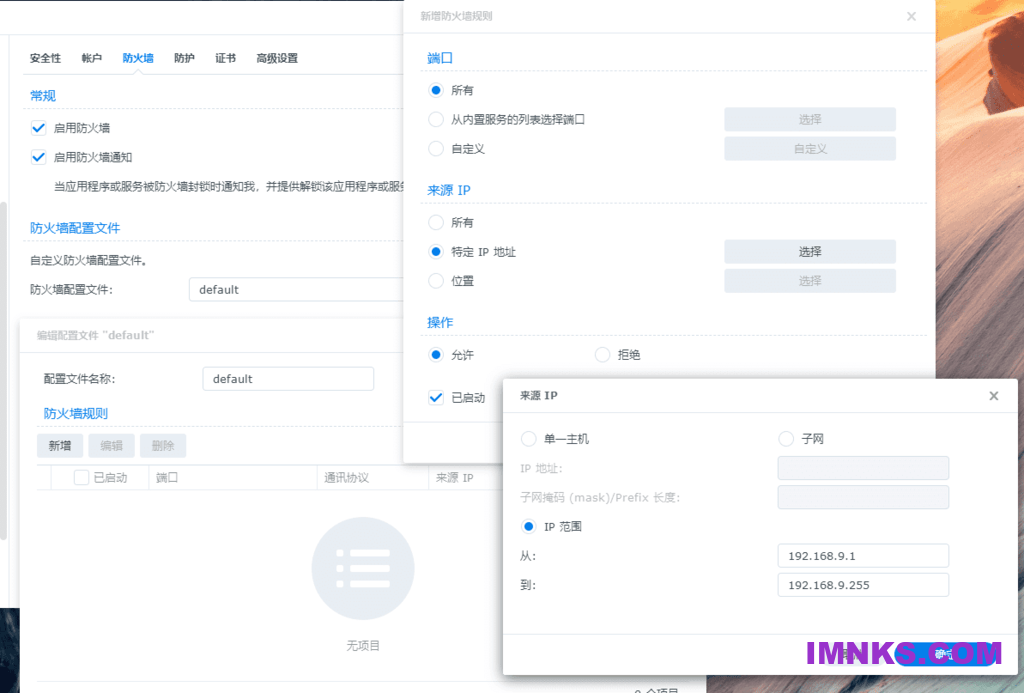Image resolution: width=1024 pixels, height=693 pixels.
Task: Click the 新增 rule button
Action: [59, 445]
